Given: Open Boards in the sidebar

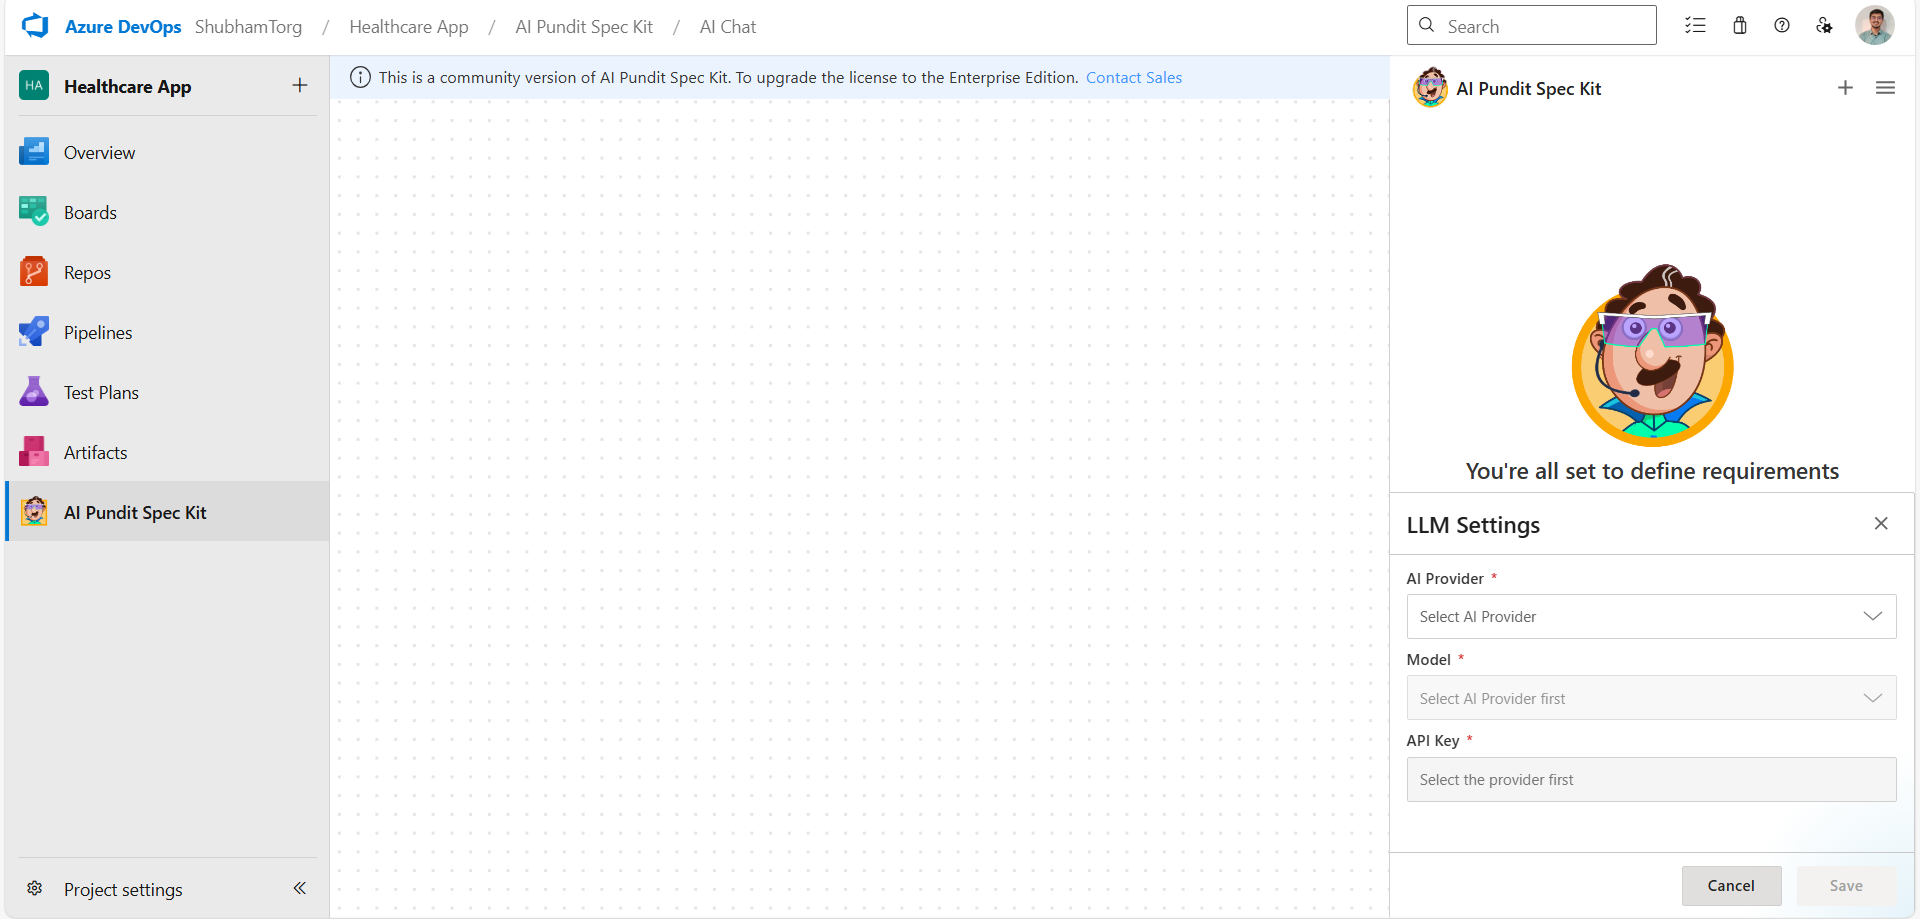Looking at the screenshot, I should [x=90, y=213].
